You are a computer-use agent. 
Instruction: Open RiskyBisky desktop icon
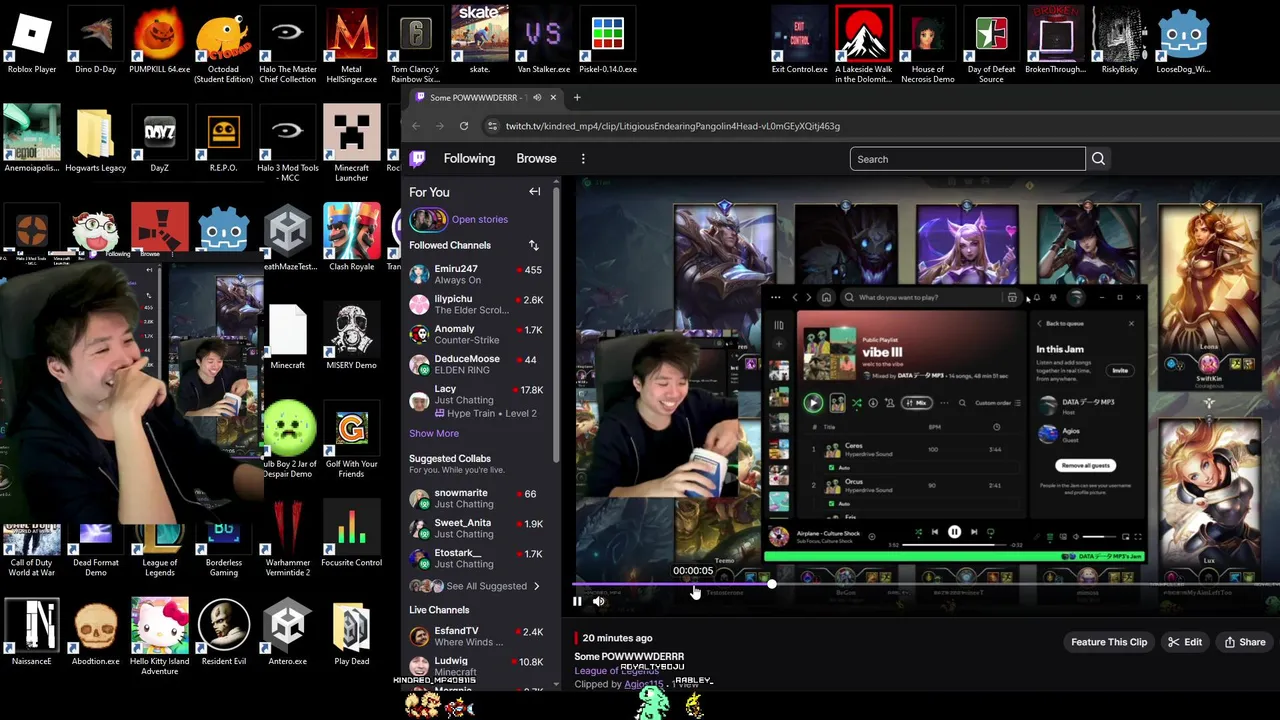(1119, 40)
